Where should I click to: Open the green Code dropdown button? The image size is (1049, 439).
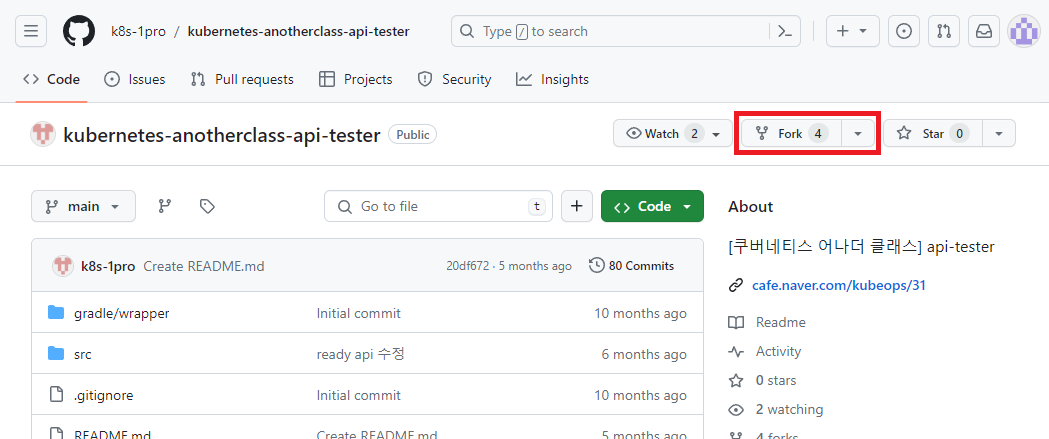click(652, 207)
